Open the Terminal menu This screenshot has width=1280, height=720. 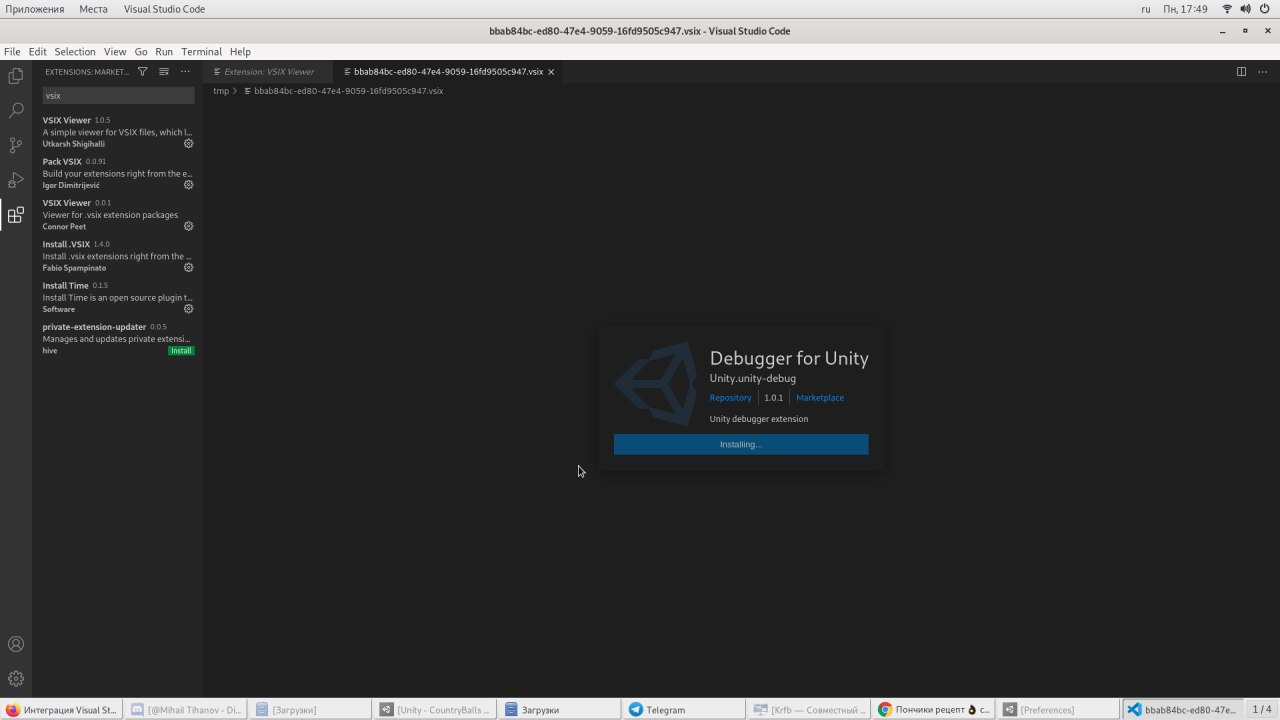coord(201,52)
